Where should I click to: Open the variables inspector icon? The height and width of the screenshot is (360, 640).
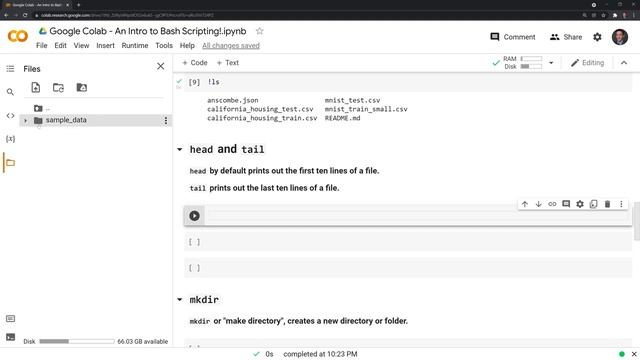(10, 139)
